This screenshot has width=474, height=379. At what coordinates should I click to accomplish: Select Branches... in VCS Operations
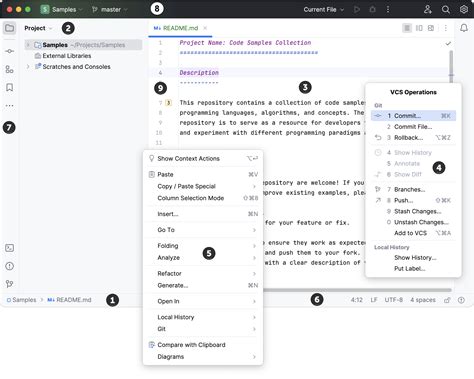pyautogui.click(x=413, y=189)
